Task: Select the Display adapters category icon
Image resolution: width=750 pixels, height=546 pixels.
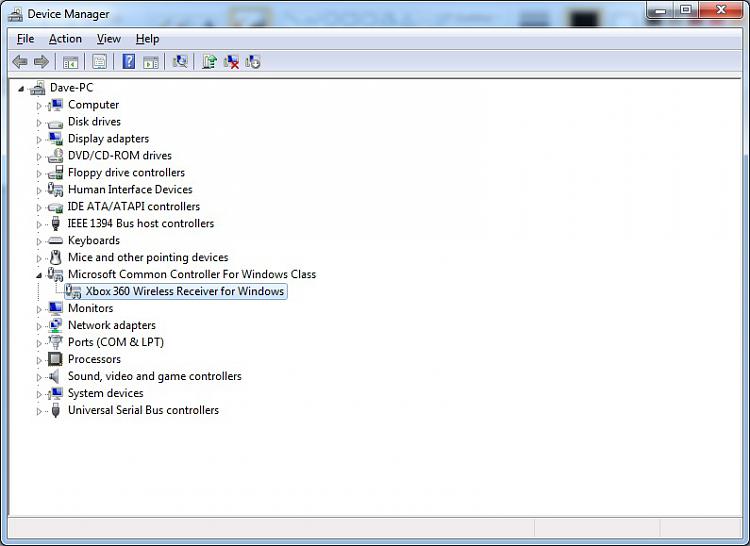Action: pyautogui.click(x=55, y=139)
